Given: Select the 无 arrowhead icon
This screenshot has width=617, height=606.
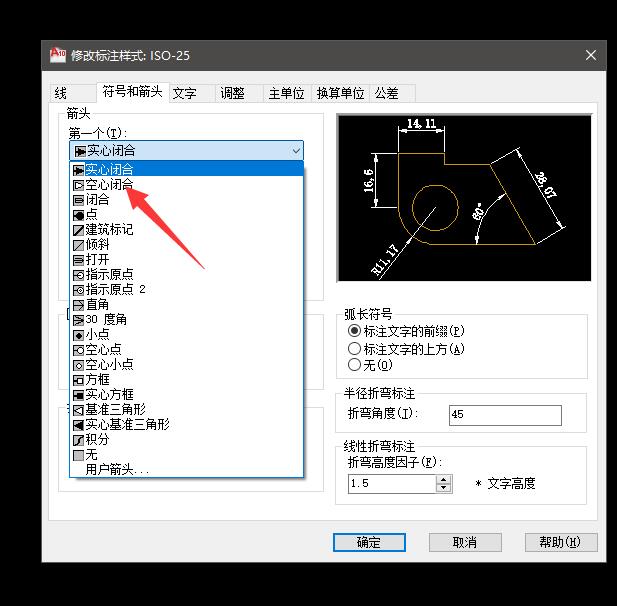Looking at the screenshot, I should pos(79,455).
